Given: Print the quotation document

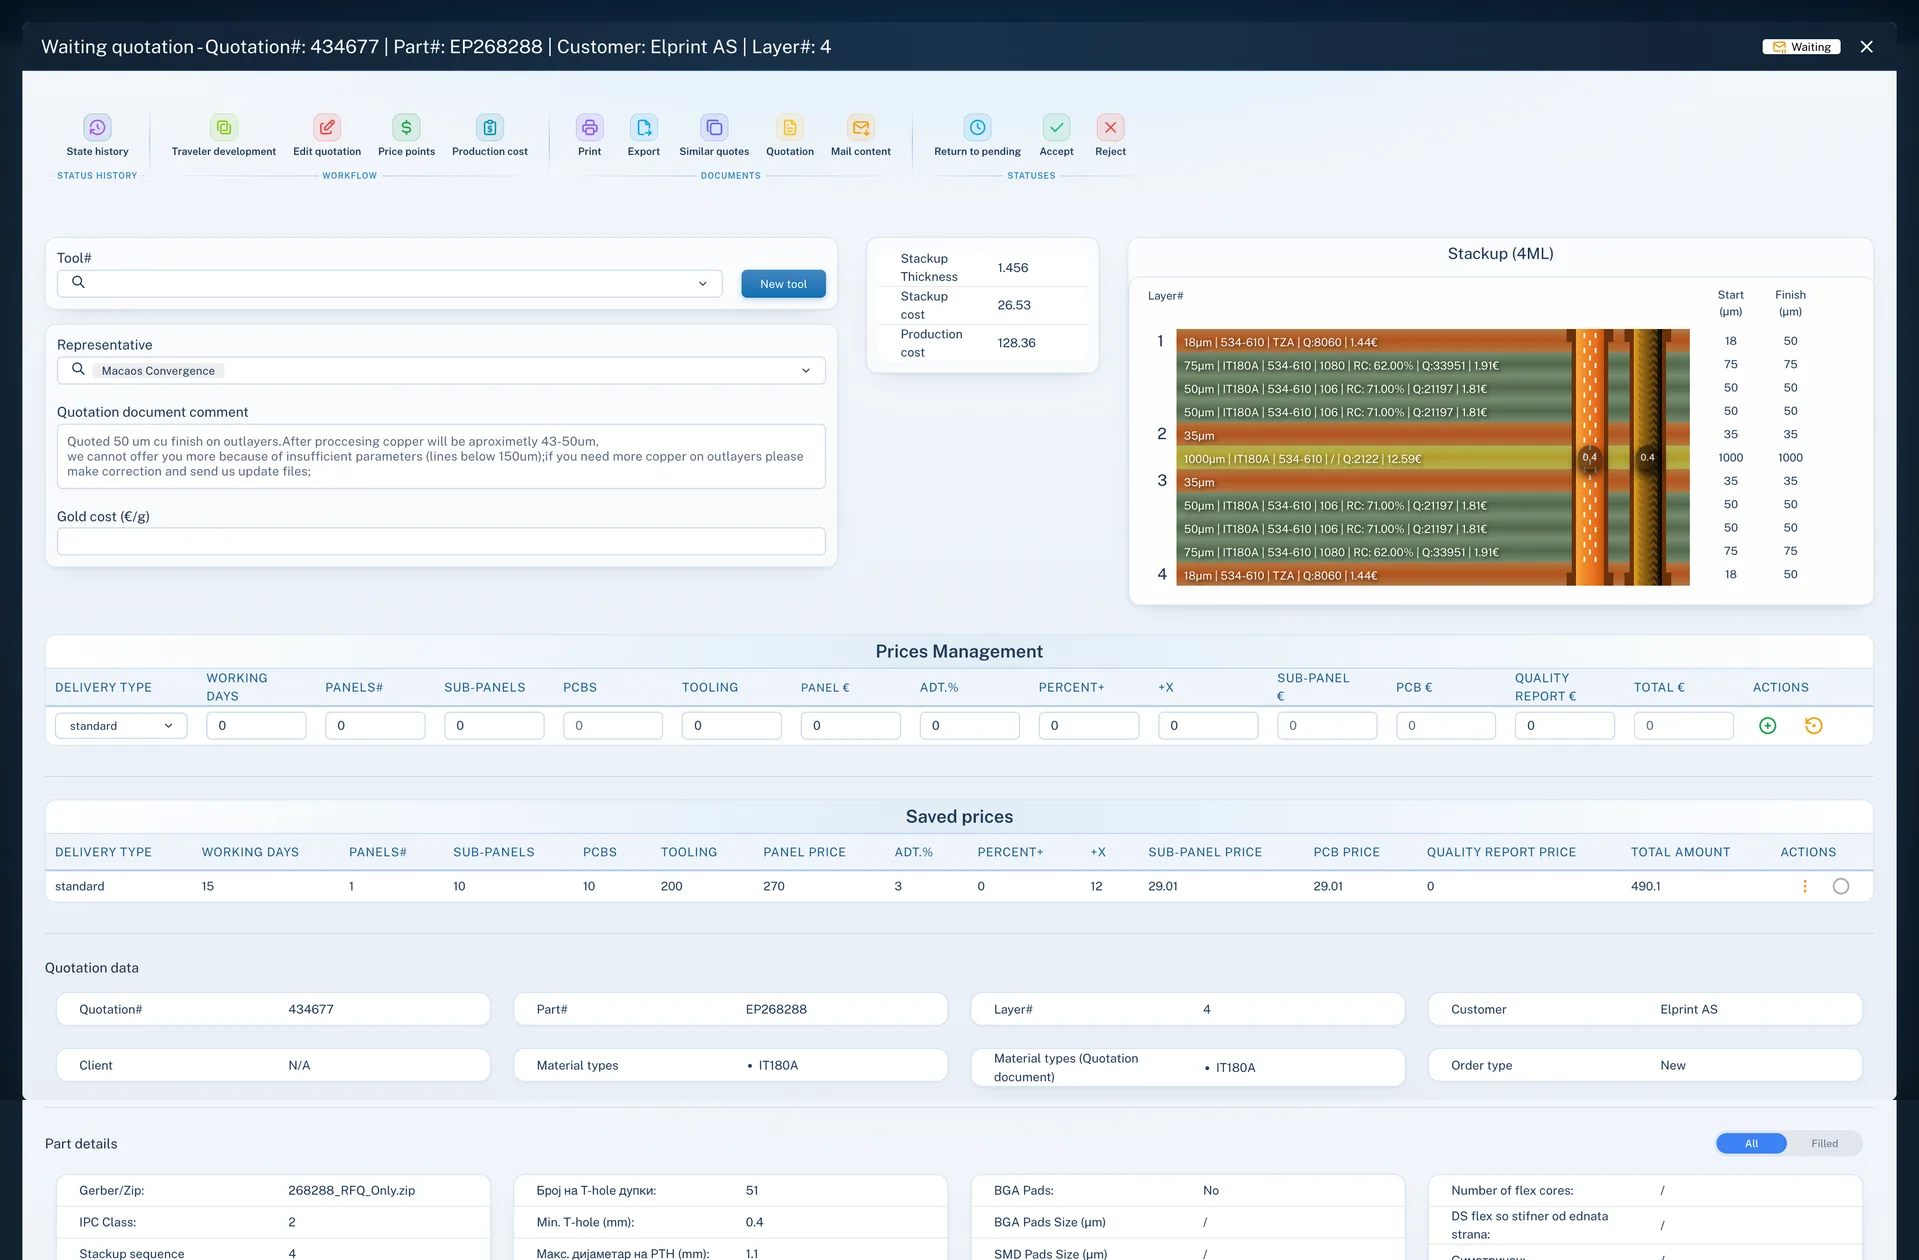Looking at the screenshot, I should [x=590, y=128].
